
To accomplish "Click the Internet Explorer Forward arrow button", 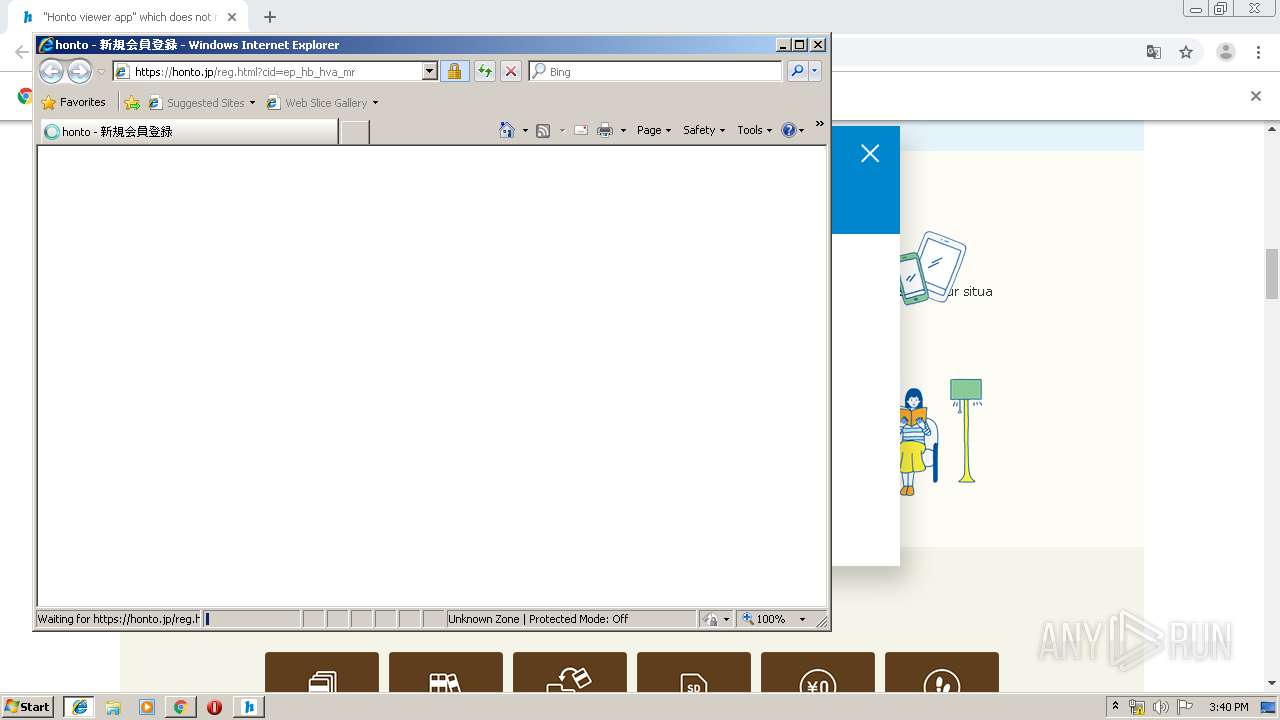I will 79,71.
